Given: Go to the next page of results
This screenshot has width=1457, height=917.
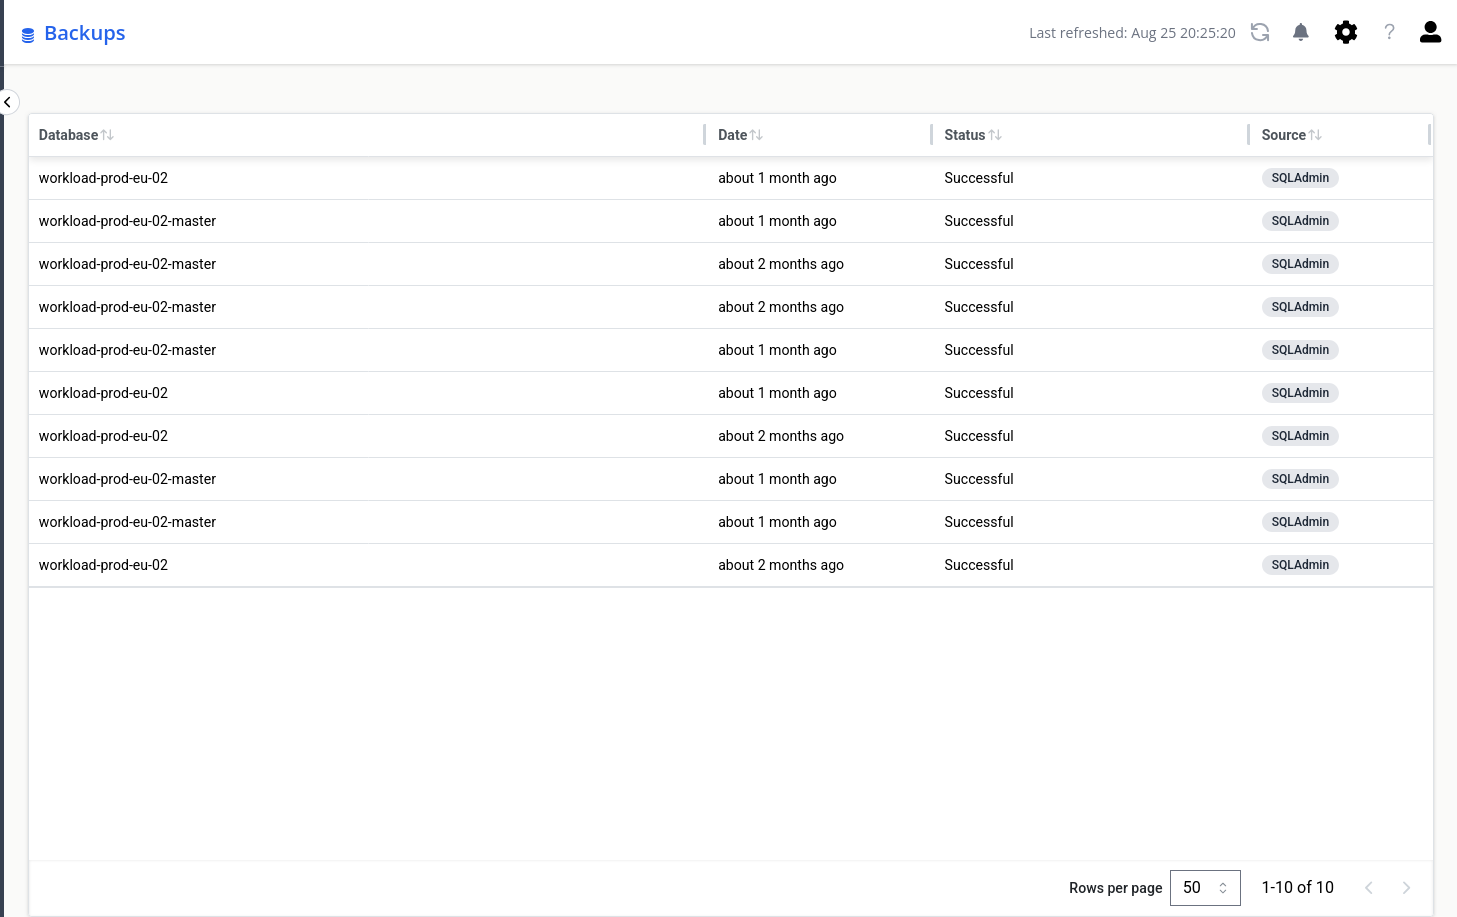Looking at the screenshot, I should [1406, 888].
